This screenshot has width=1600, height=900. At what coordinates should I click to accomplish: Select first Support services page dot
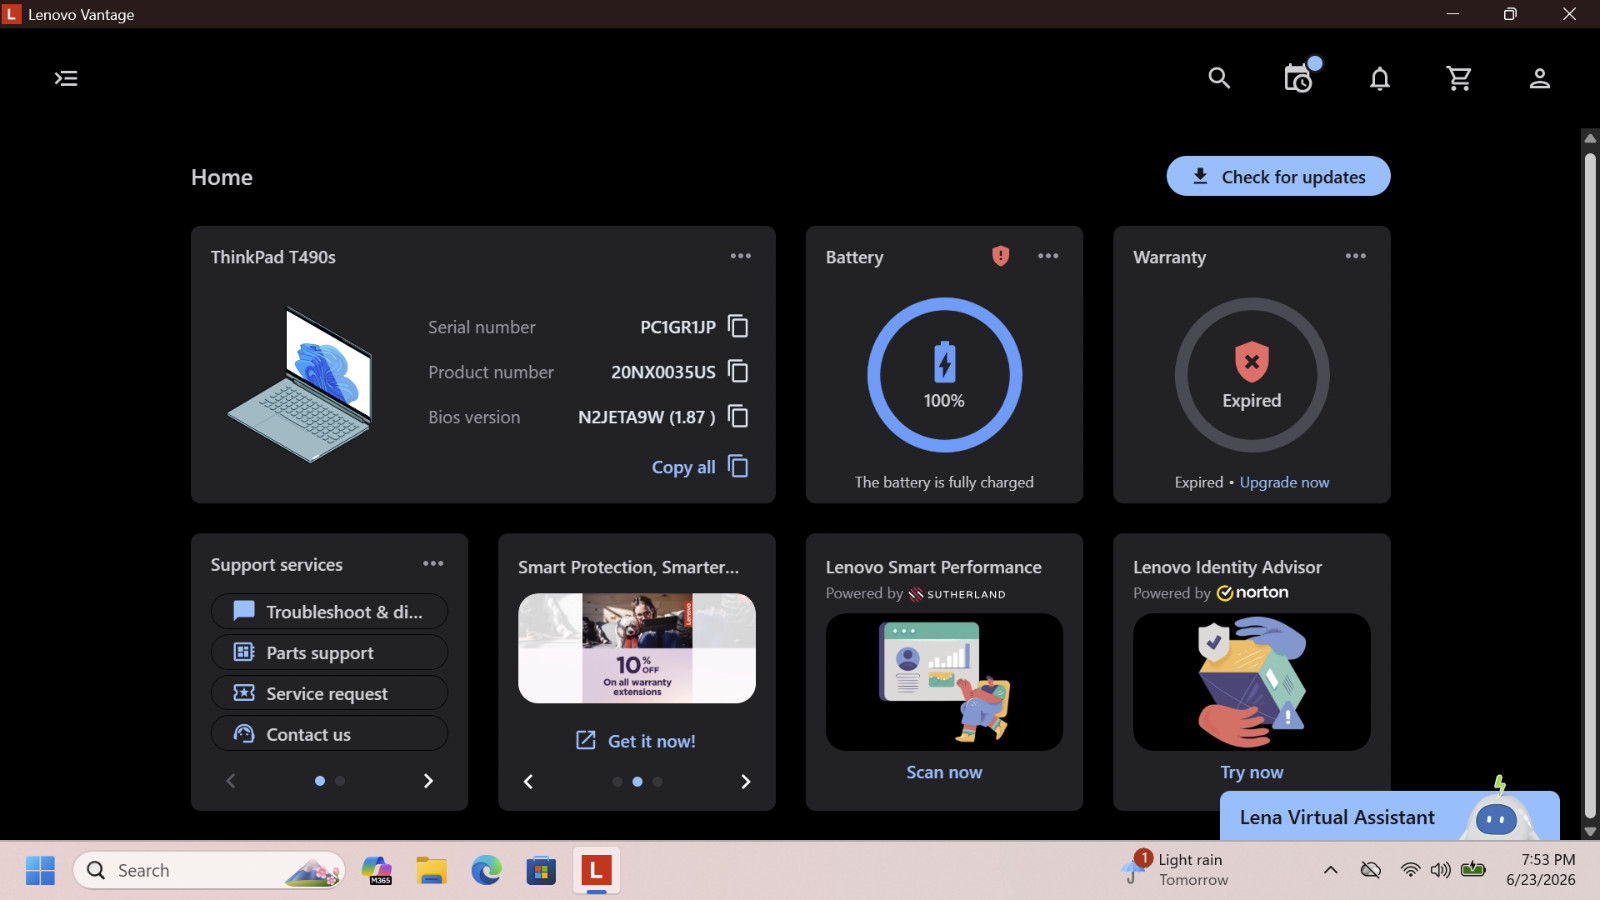coord(320,781)
